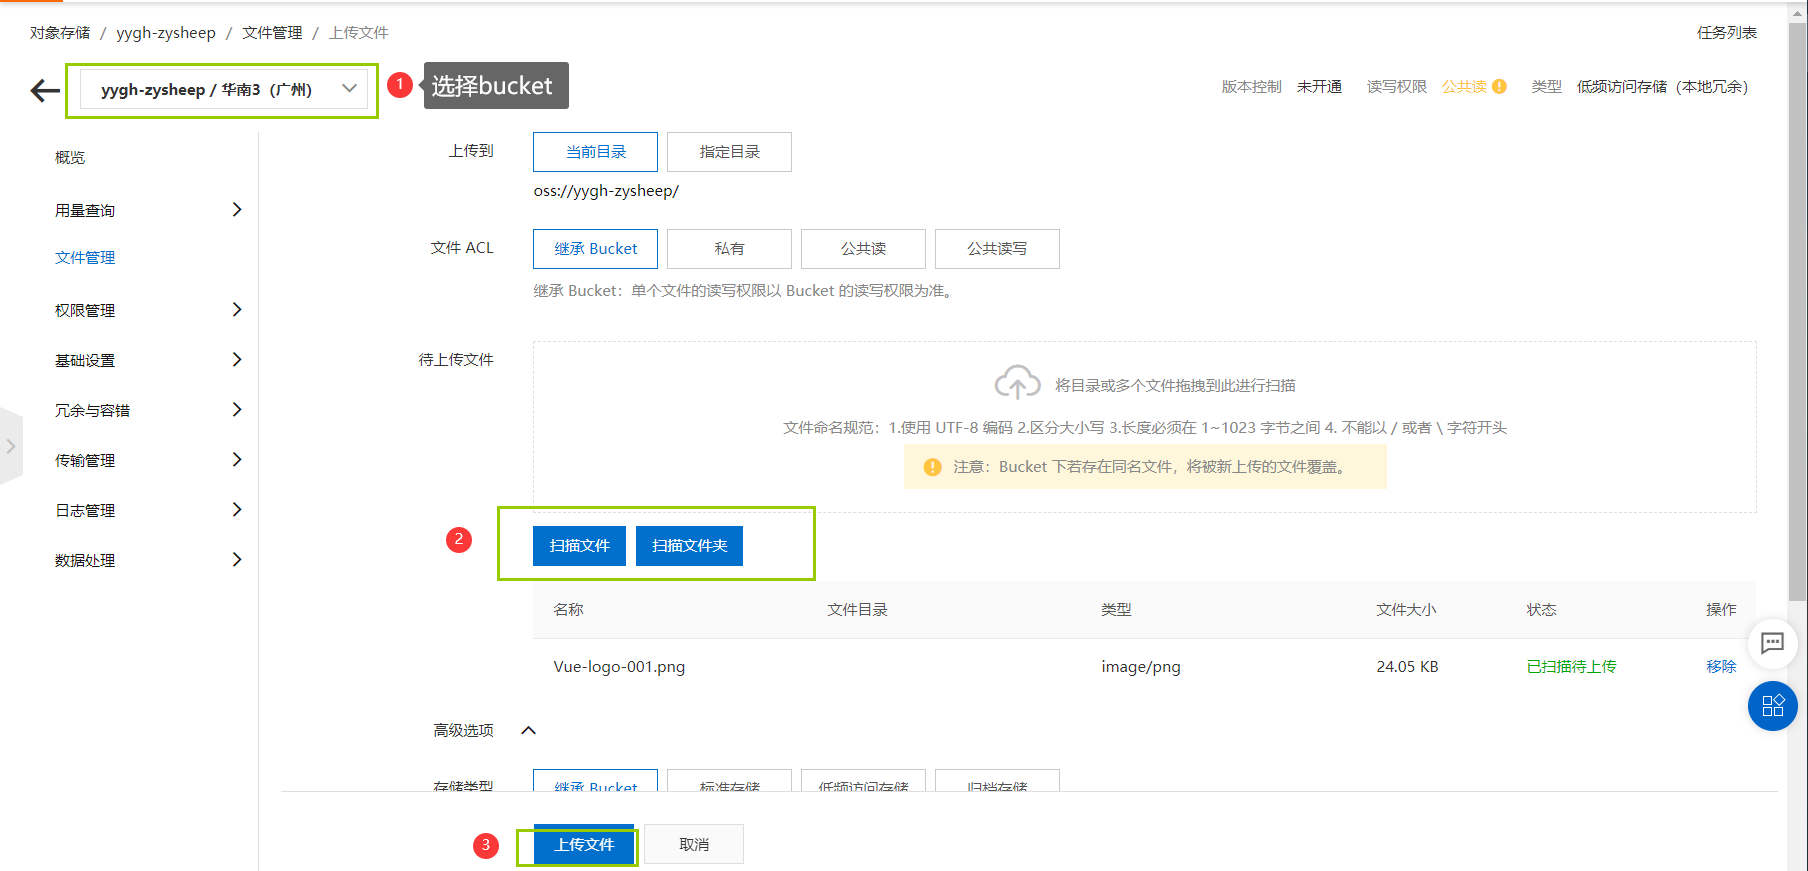Click the image/png type cell
Viewport: 1808px width, 871px height.
(1141, 667)
